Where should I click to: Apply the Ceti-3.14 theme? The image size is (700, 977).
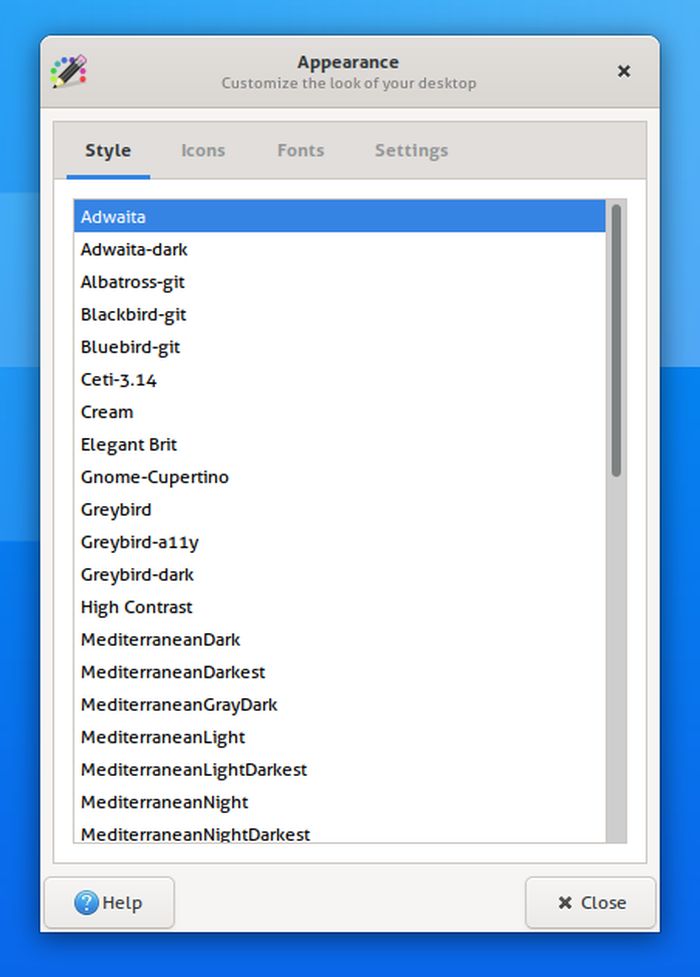click(x=118, y=380)
